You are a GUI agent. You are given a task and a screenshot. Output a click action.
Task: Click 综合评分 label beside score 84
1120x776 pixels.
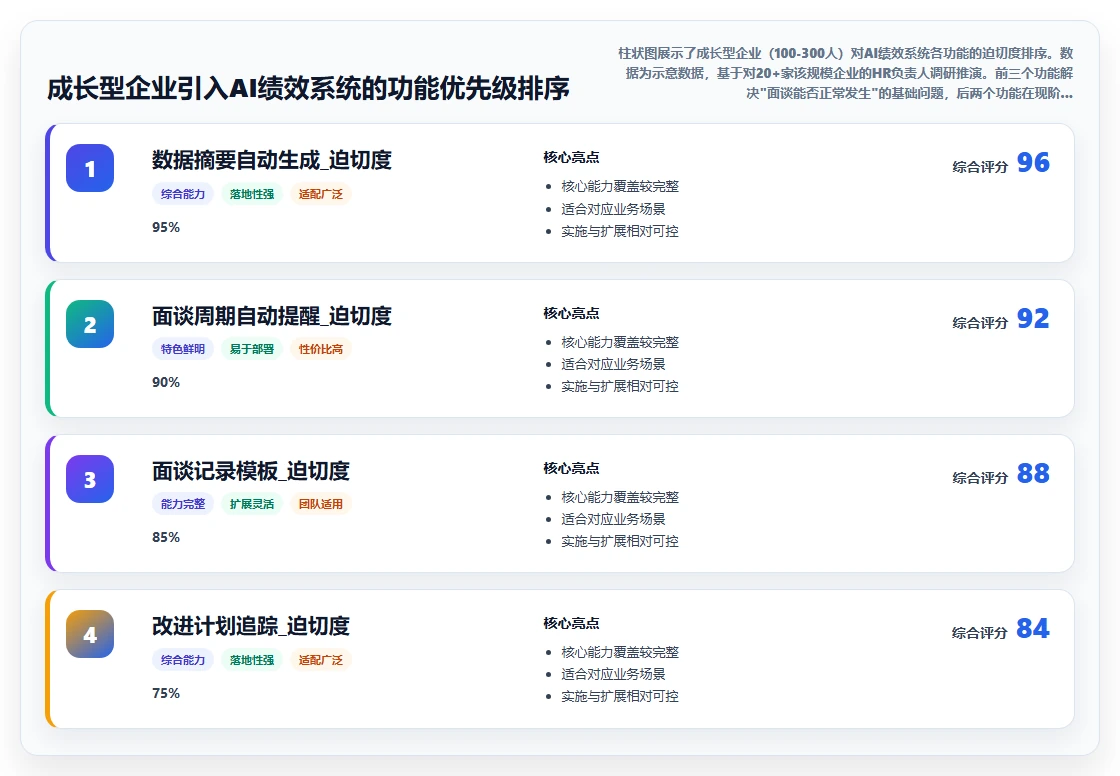pyautogui.click(x=980, y=633)
